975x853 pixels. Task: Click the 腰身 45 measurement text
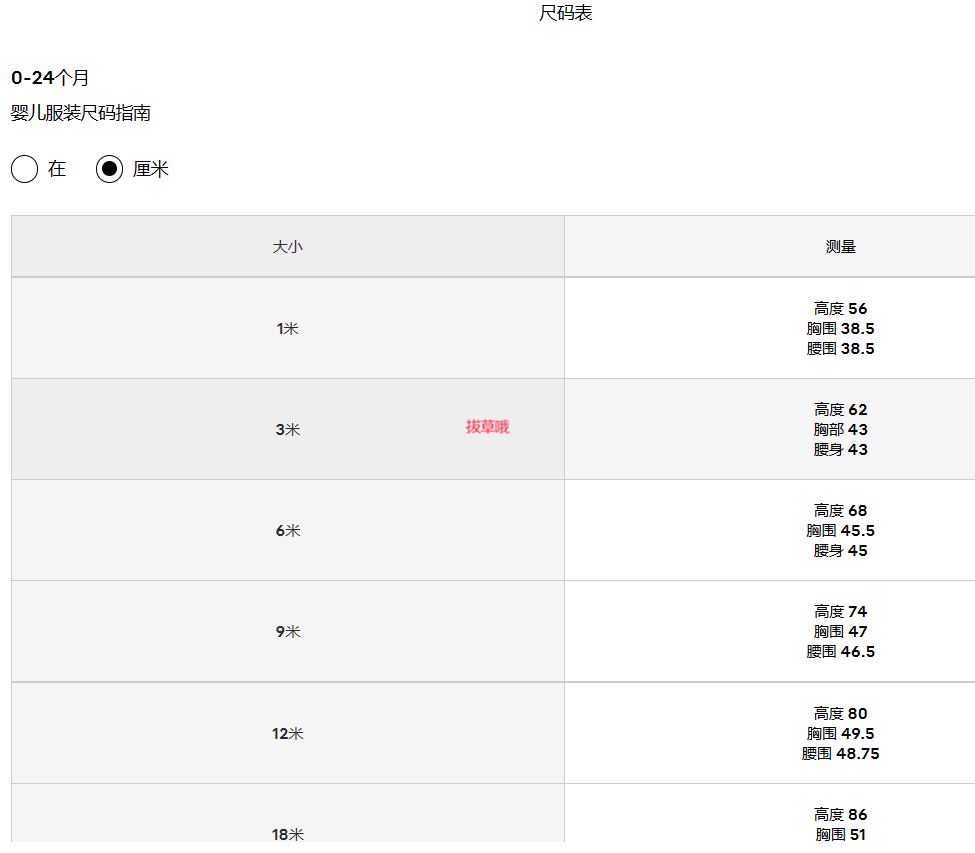coord(840,551)
